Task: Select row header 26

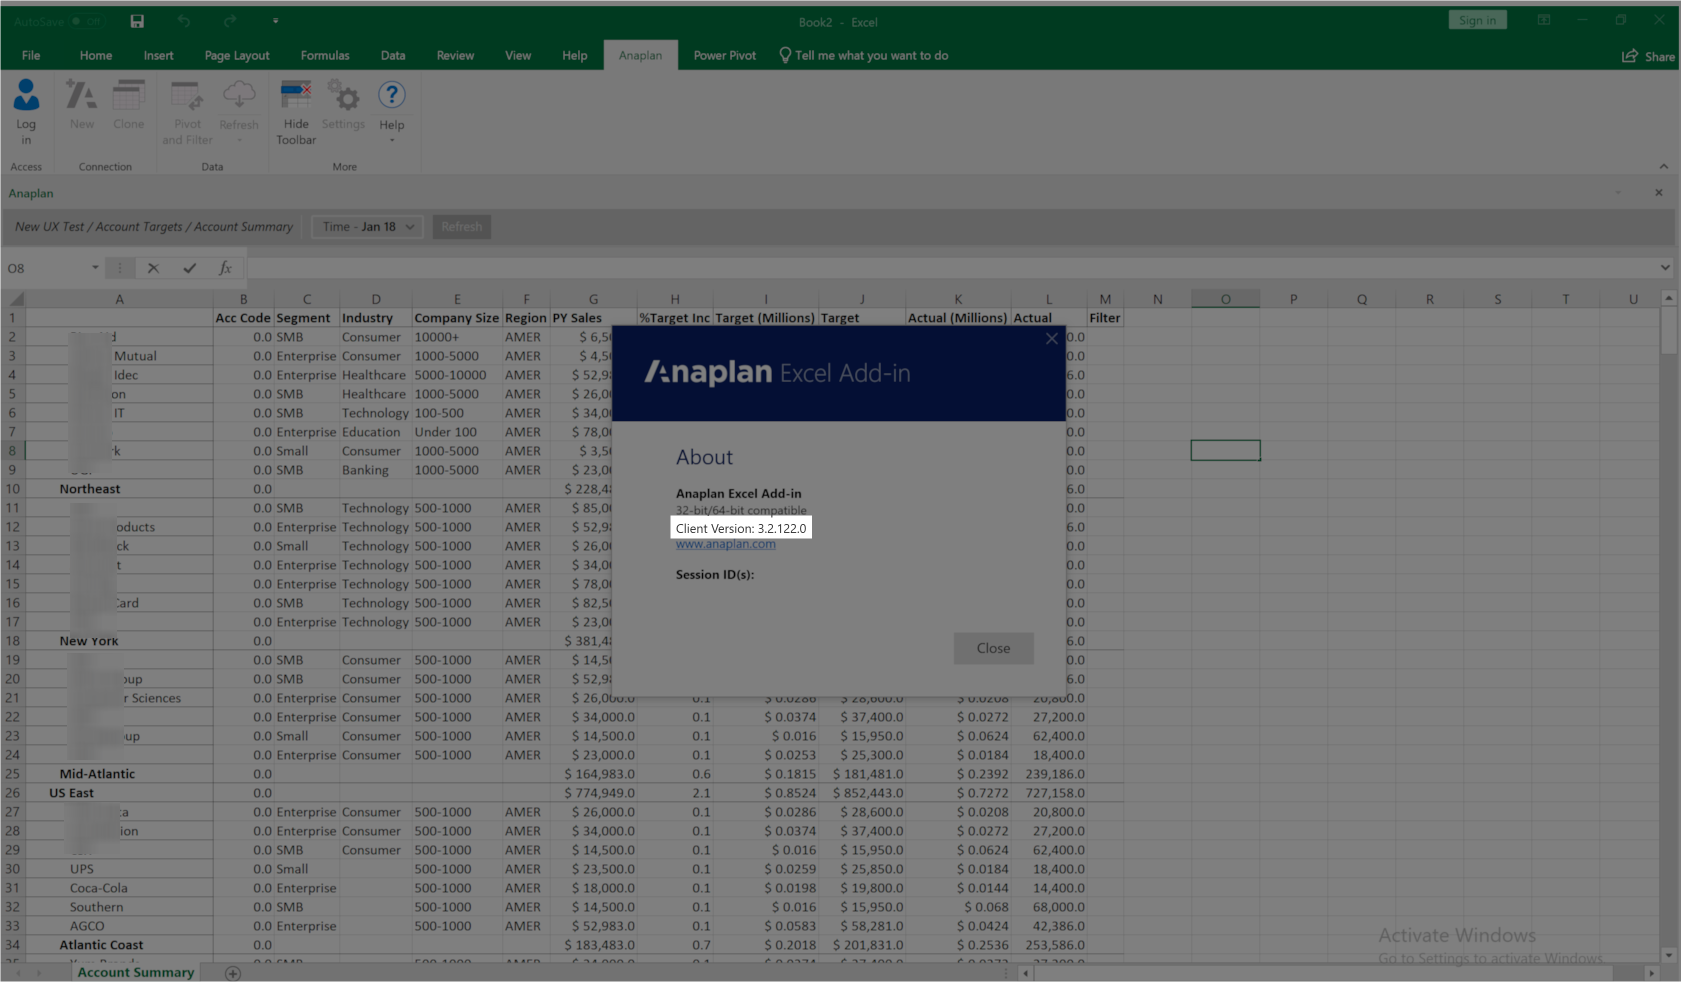Action: [13, 793]
